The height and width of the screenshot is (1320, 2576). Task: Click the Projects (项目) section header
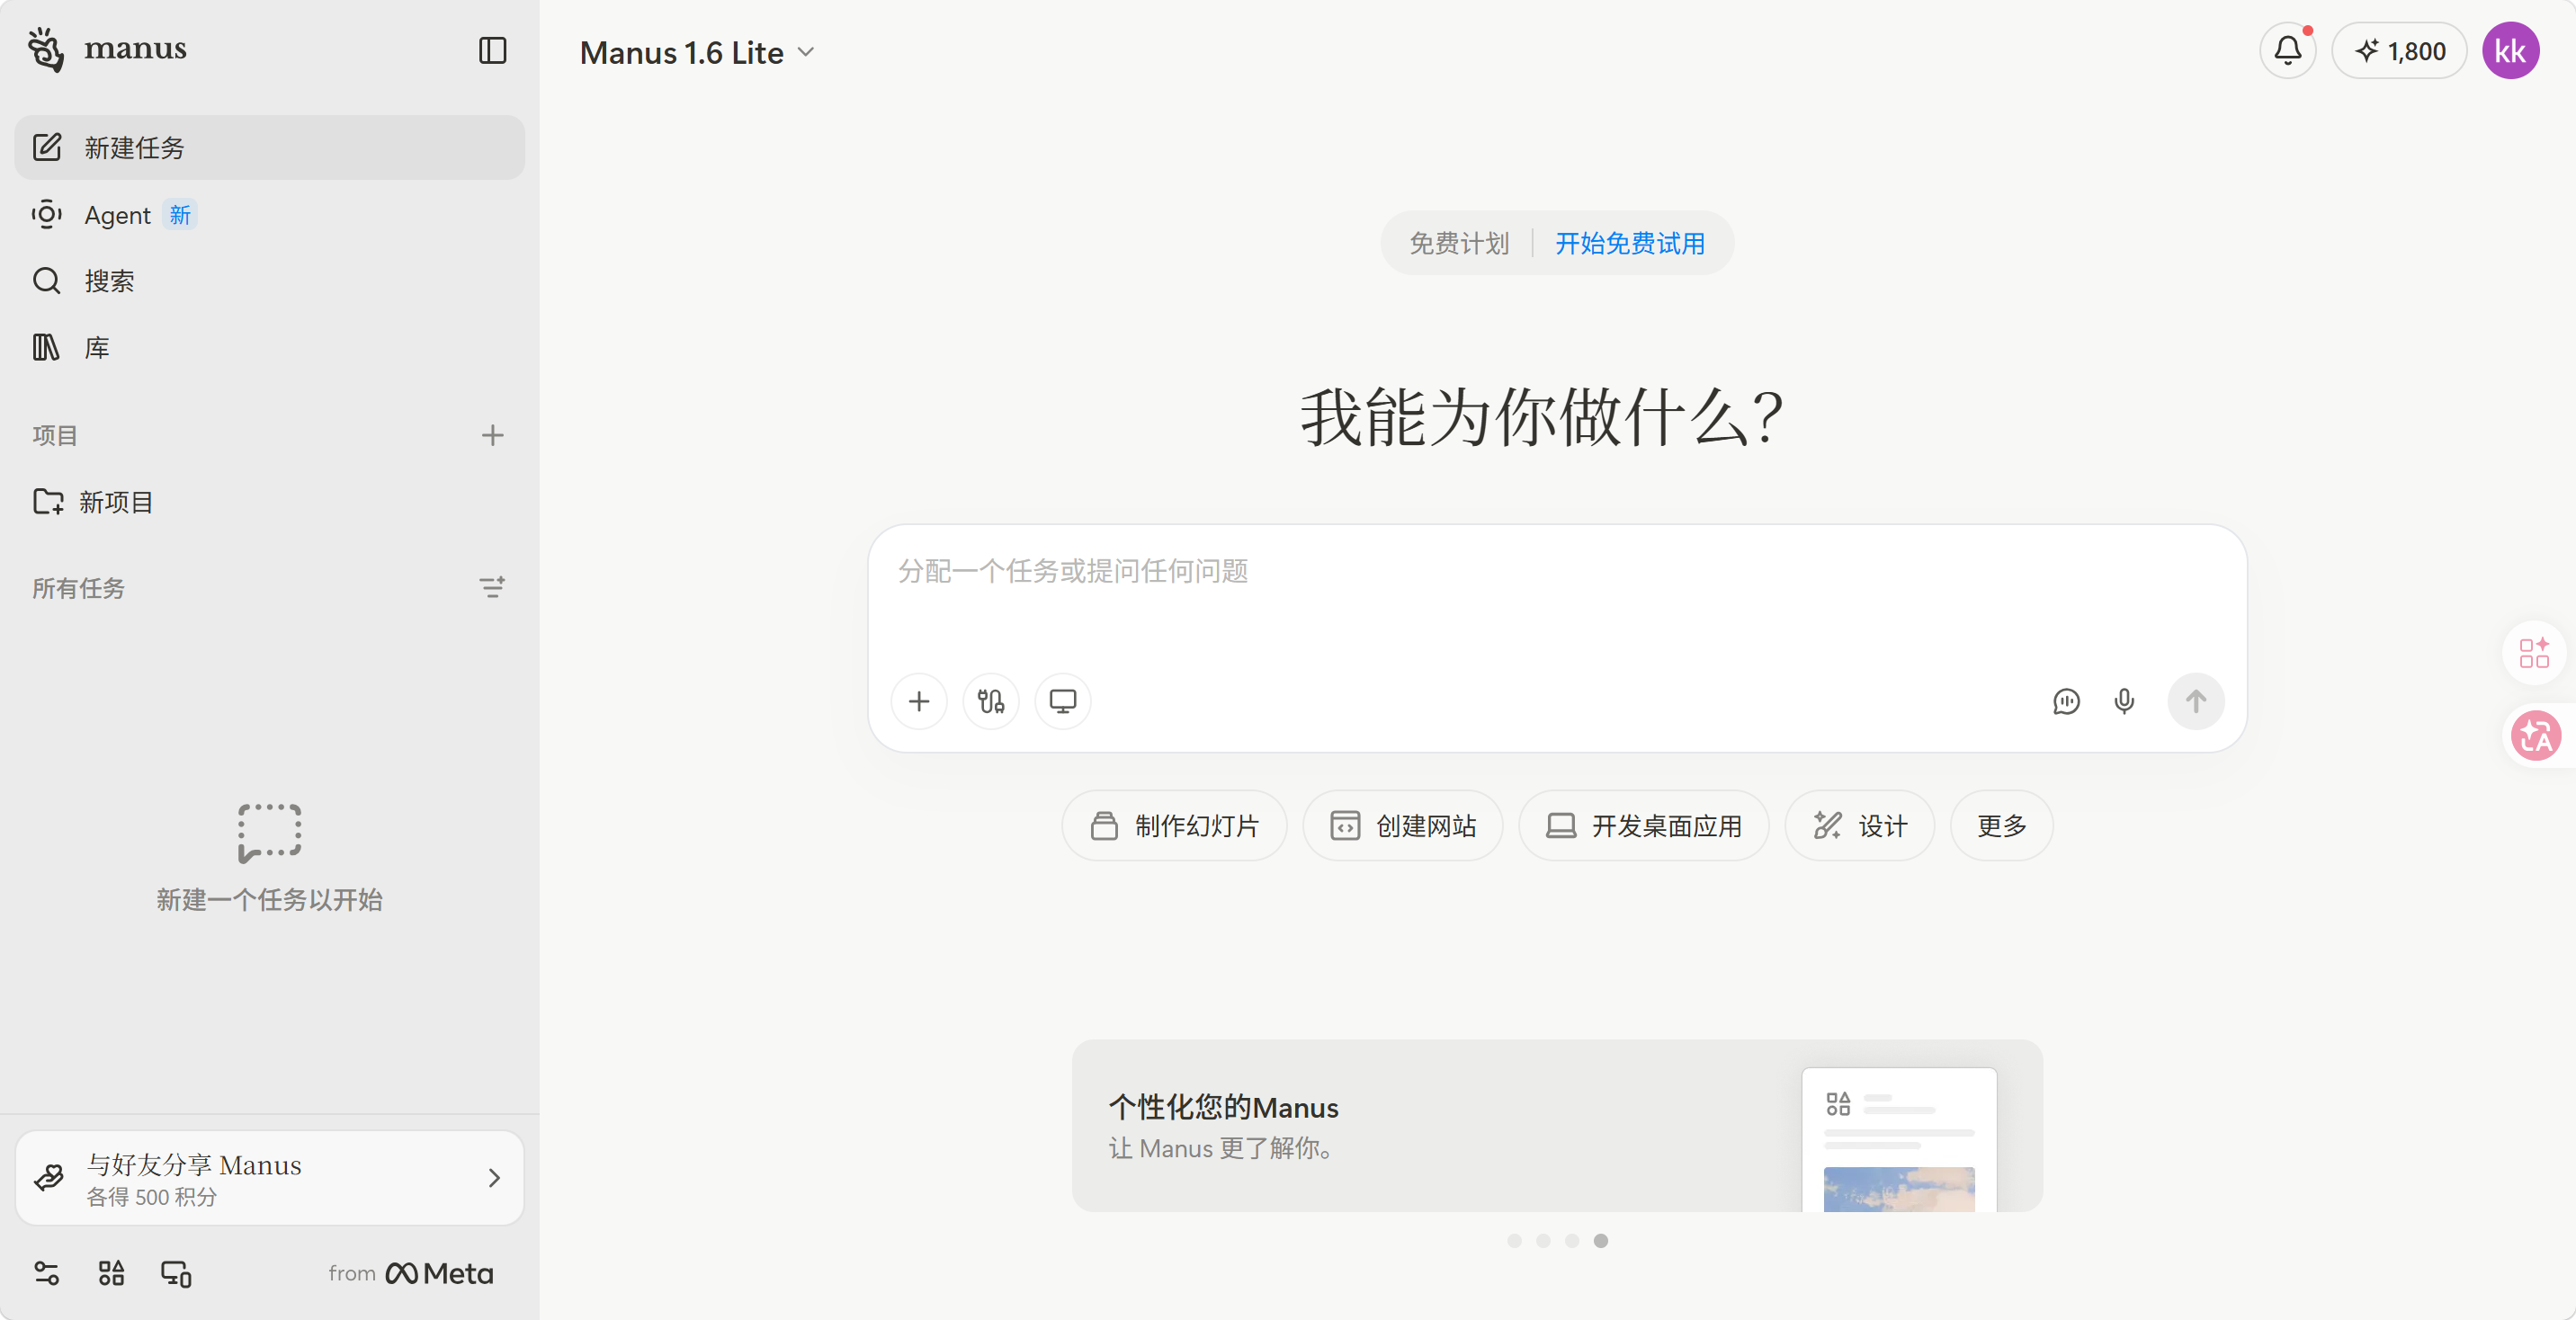coord(55,435)
